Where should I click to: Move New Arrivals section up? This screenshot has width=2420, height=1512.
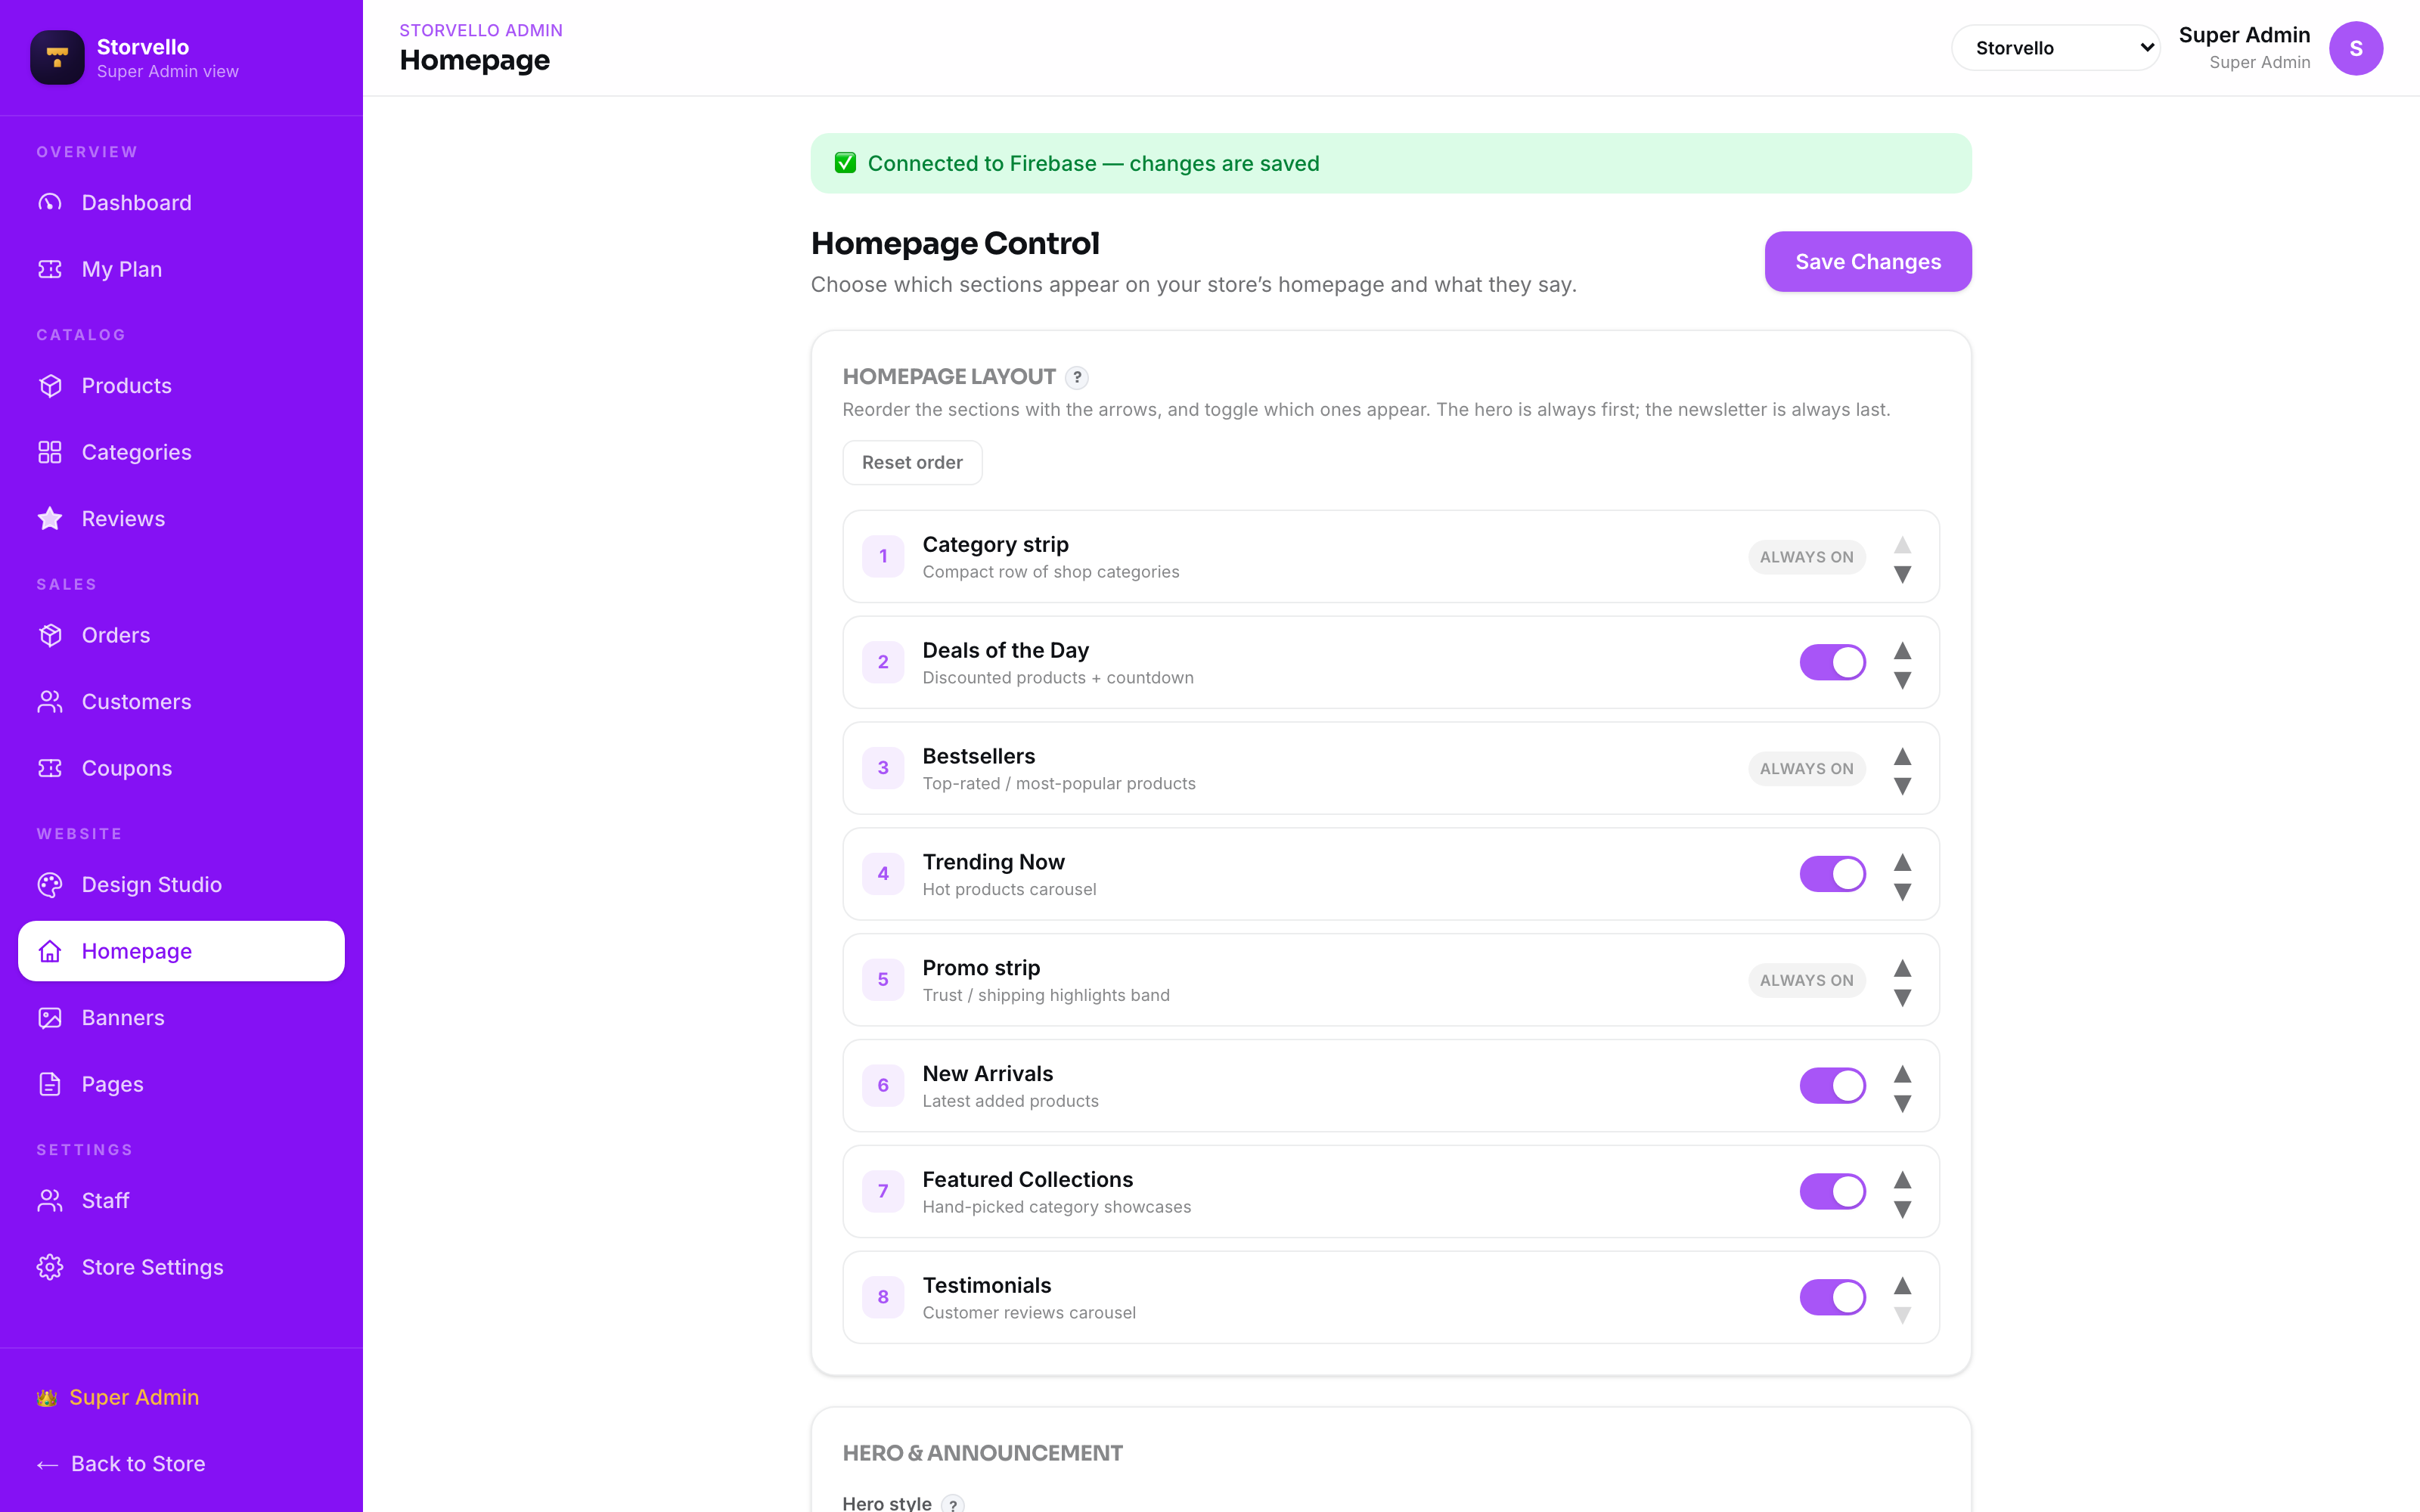[1902, 1074]
